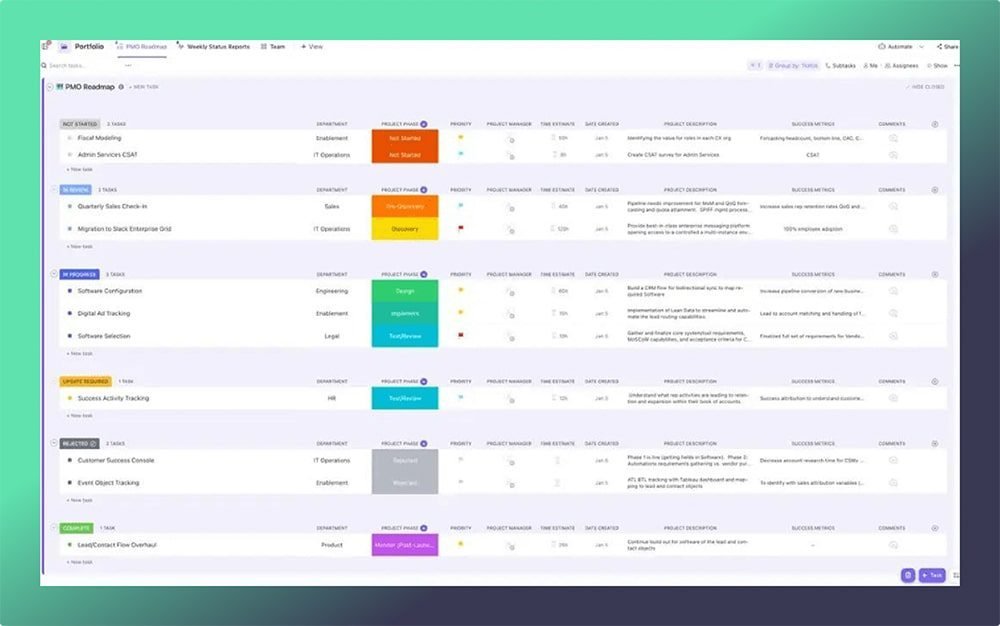The image size is (1000, 626).
Task: Click the red priority flag for Software Selection
Action: (460, 336)
